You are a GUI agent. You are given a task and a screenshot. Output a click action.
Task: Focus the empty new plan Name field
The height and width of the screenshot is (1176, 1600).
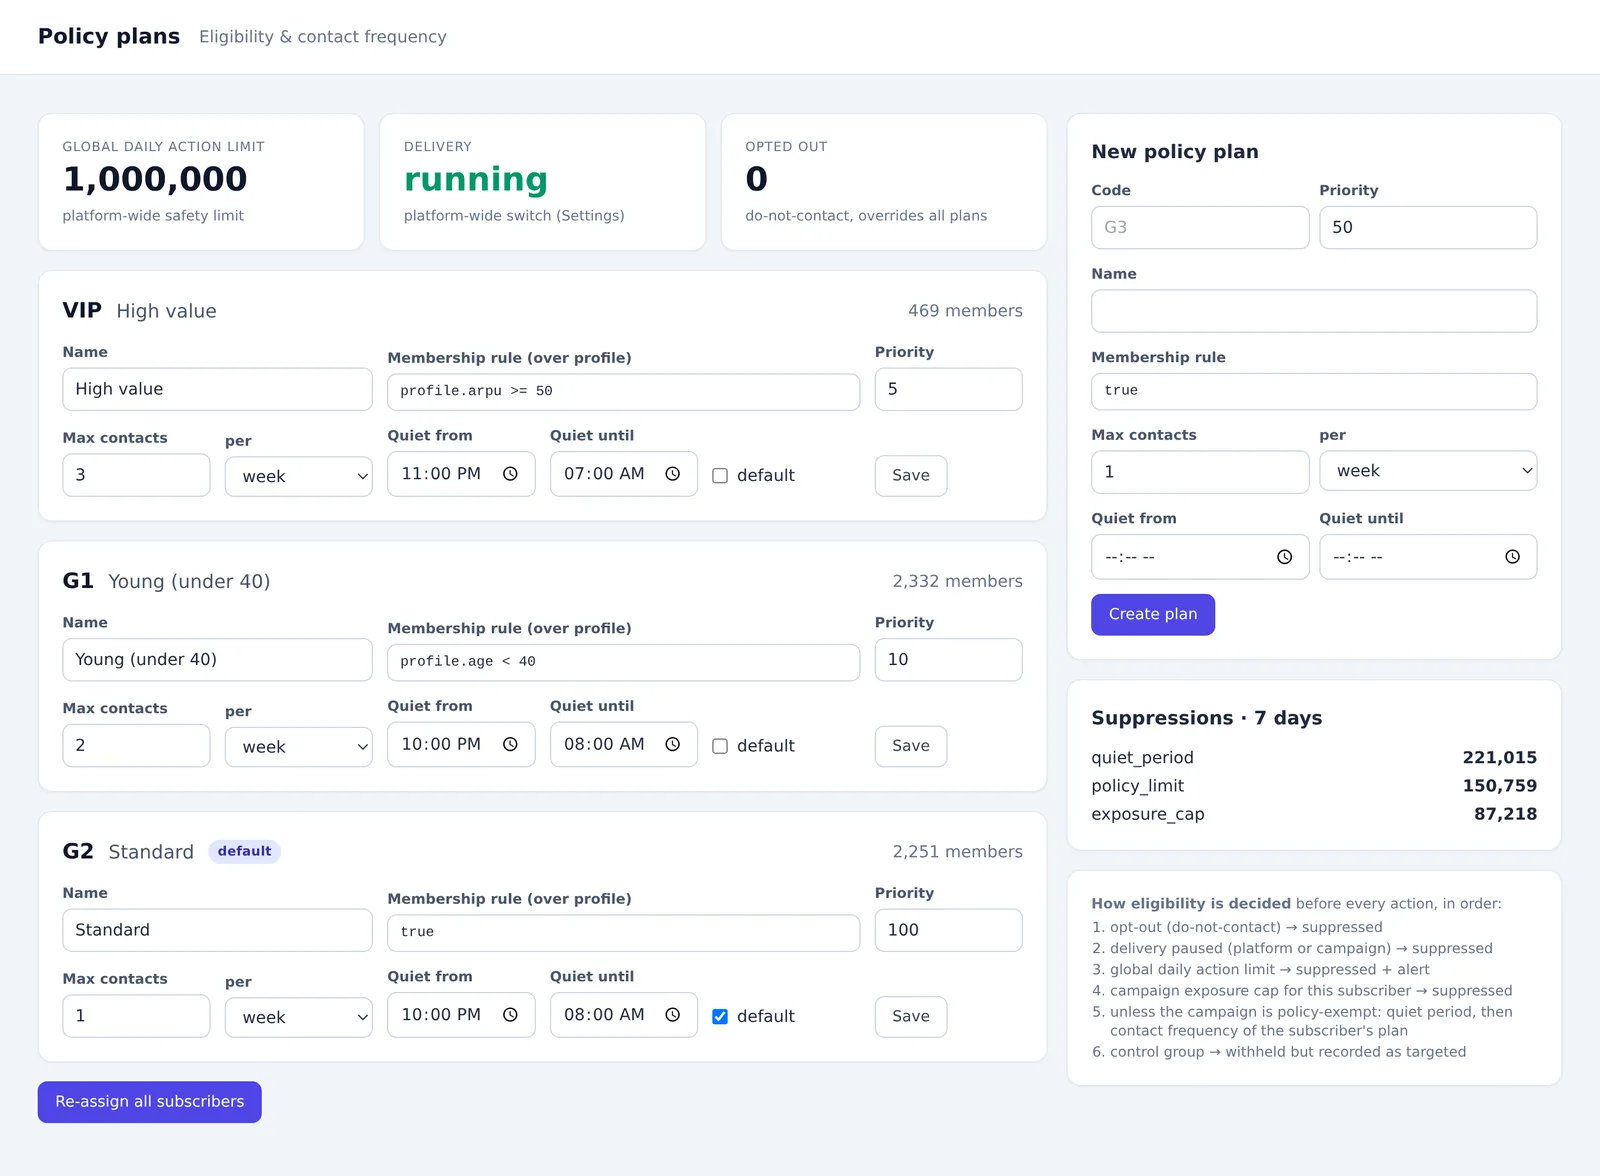coord(1314,311)
